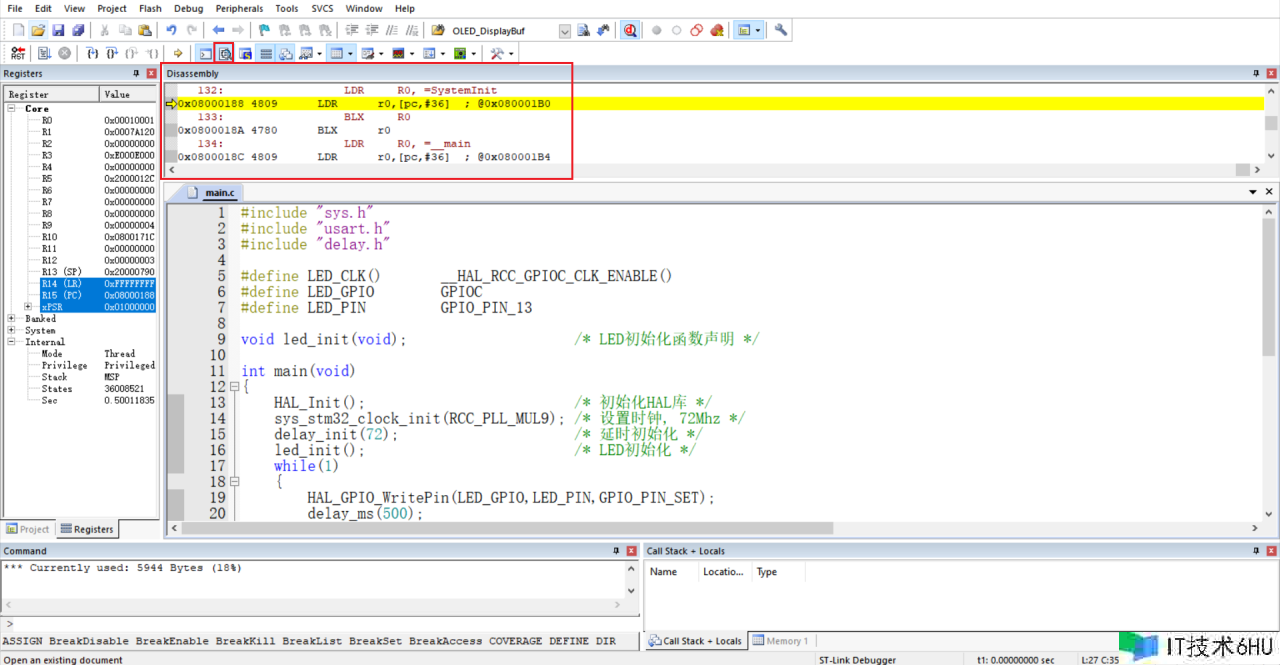Toggle Start/Stop Debug Session button
This screenshot has width=1280, height=665.
[630, 30]
